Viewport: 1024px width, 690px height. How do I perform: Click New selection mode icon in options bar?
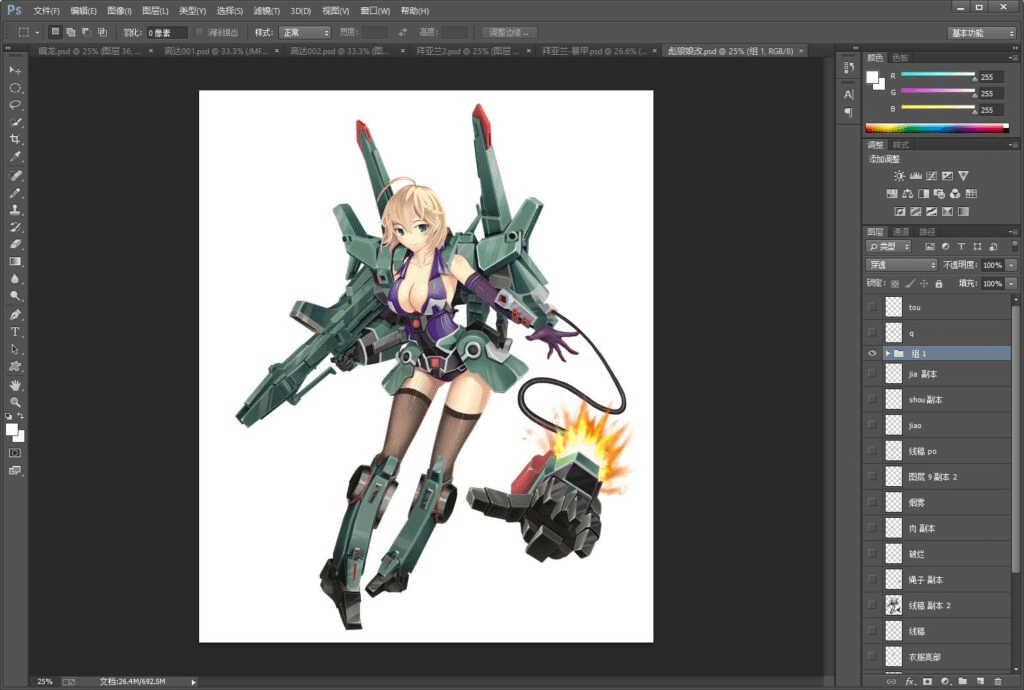pyautogui.click(x=55, y=32)
